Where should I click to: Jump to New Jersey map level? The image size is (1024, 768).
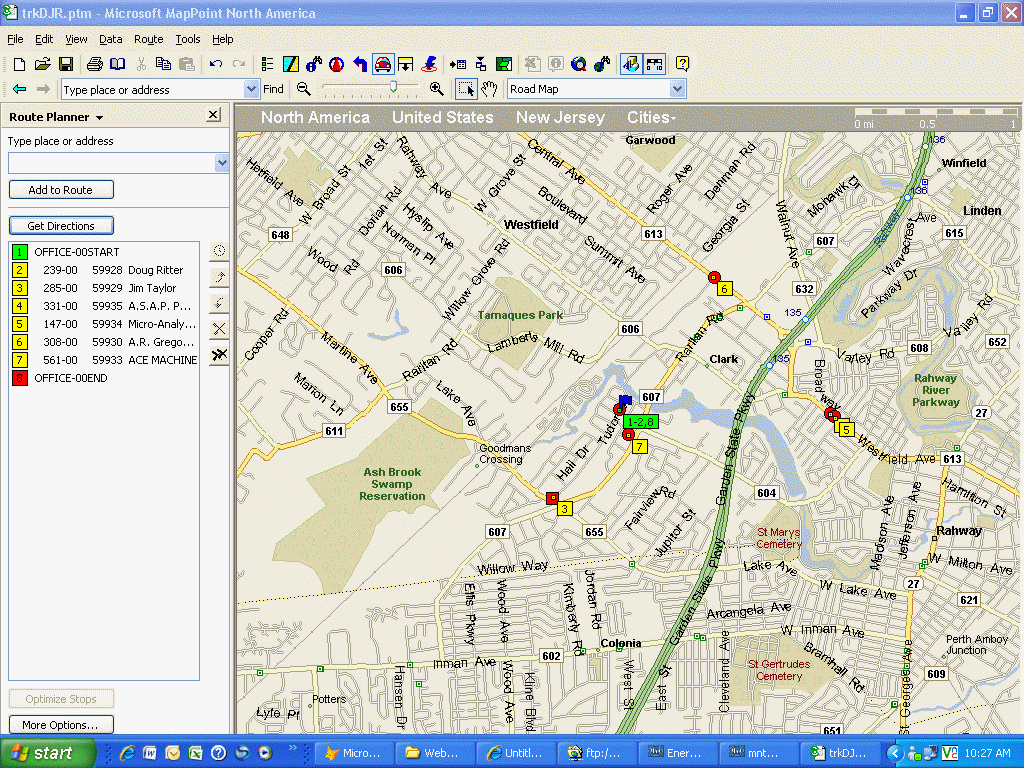(x=560, y=118)
